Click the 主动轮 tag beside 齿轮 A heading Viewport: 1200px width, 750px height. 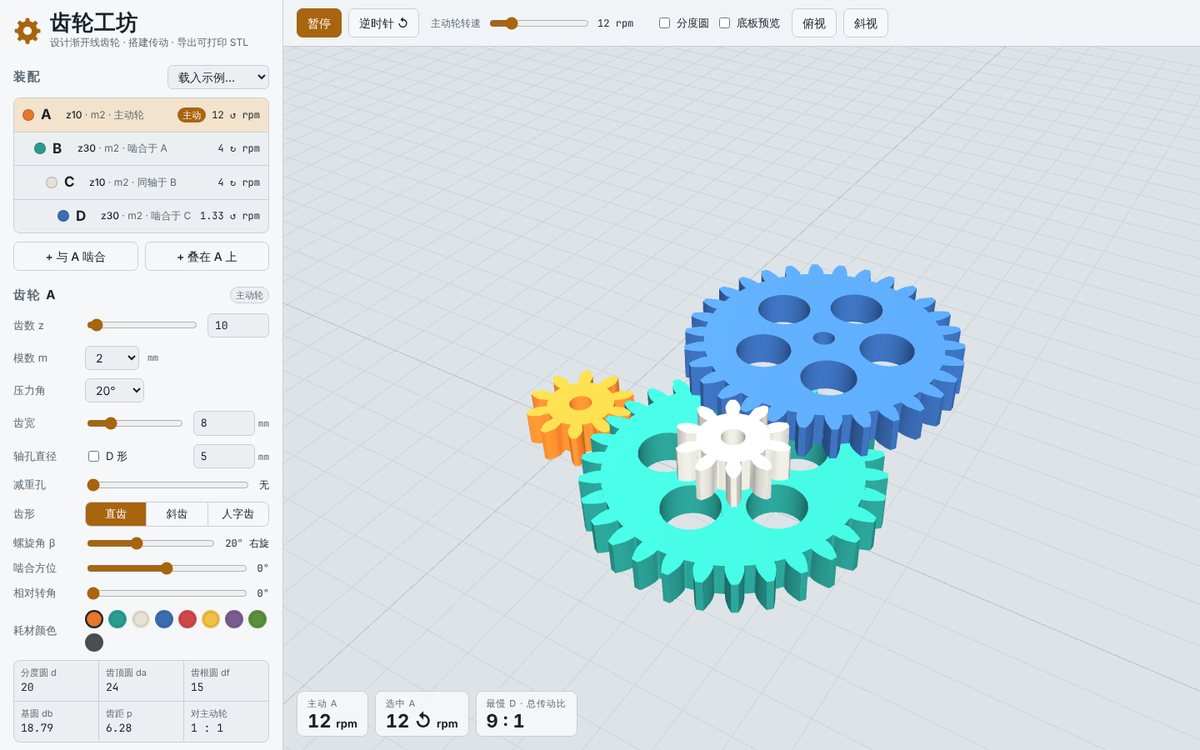pos(249,295)
